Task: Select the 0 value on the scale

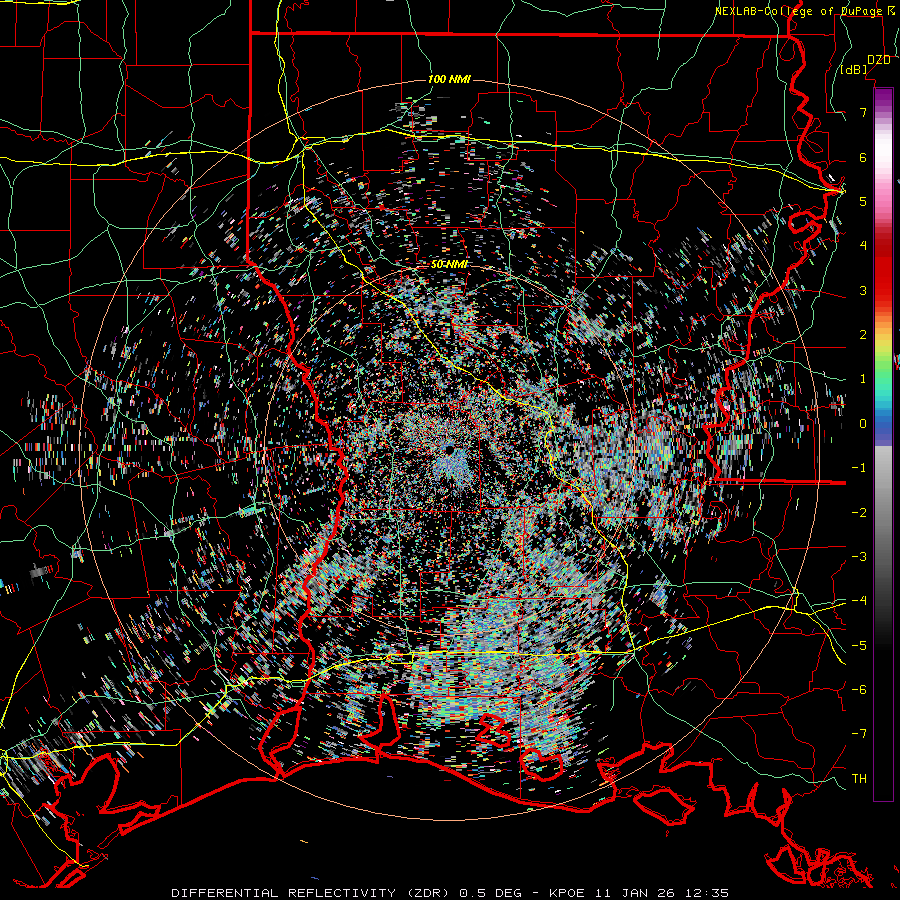Action: click(863, 424)
